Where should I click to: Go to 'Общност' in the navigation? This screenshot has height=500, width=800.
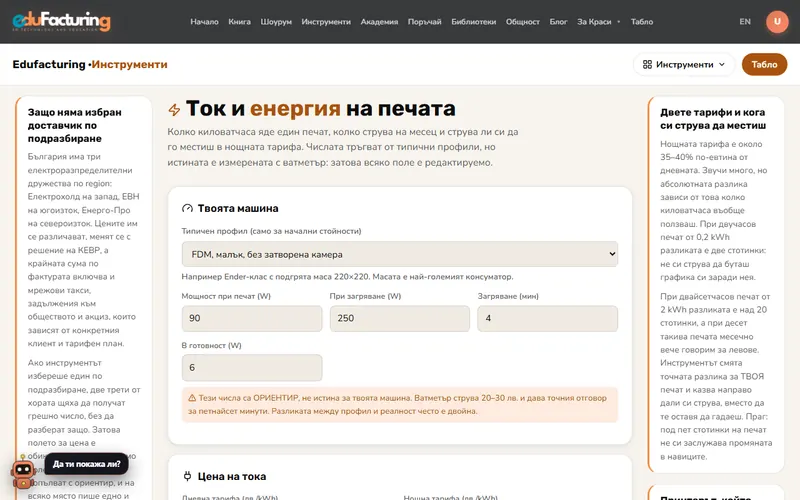[522, 21]
